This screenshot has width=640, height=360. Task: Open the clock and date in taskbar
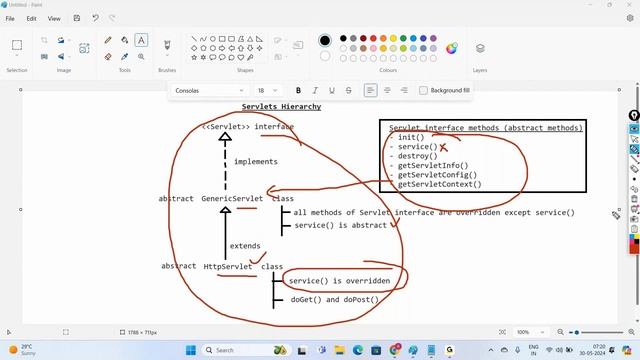pos(592,350)
